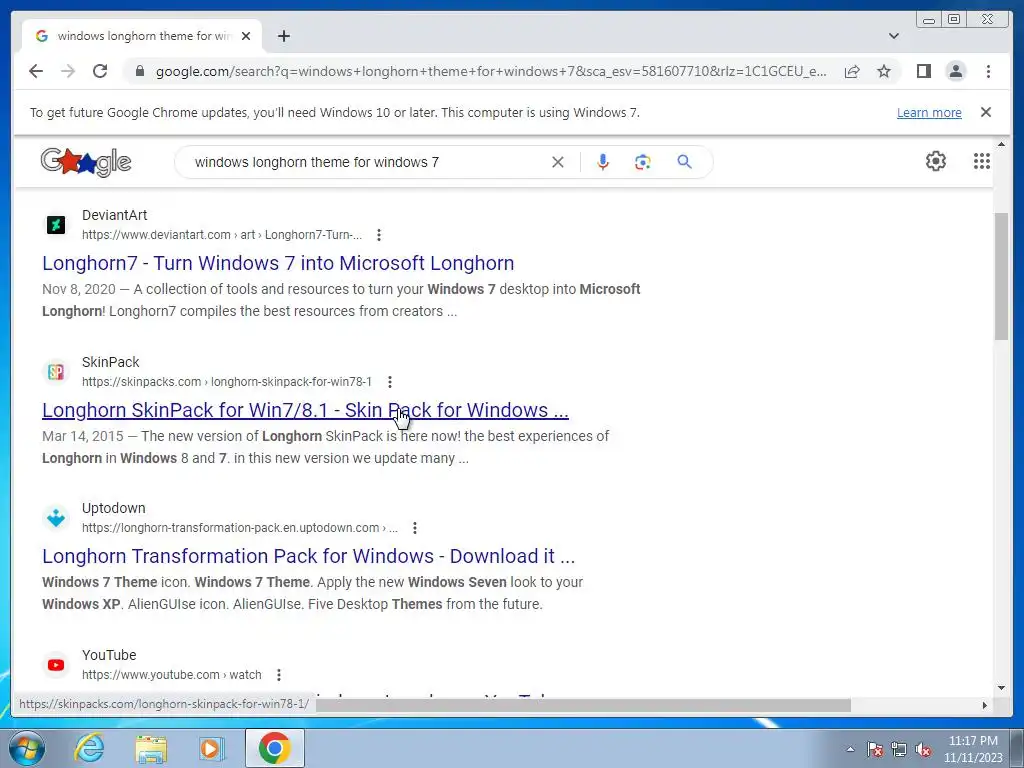Open the volume tray icon

pos(923,749)
